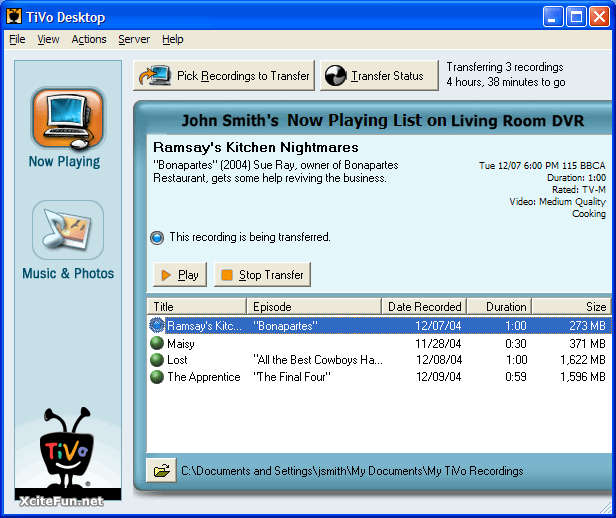Open the Actions menu
616x518 pixels.
click(89, 39)
